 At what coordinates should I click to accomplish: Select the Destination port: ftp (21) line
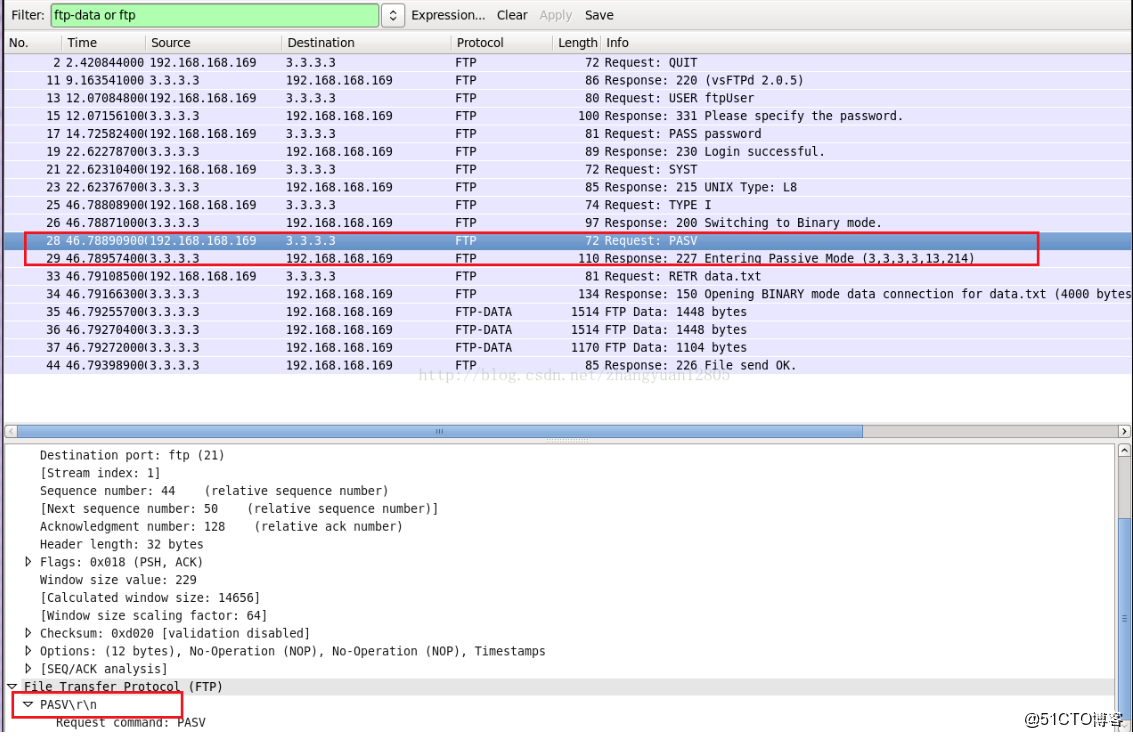click(132, 455)
